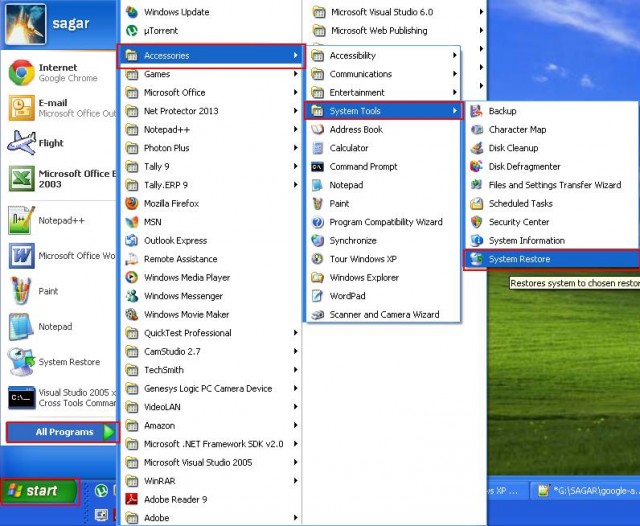Image resolution: width=640 pixels, height=526 pixels.
Task: Expand the Games submenu arrow
Action: point(296,74)
